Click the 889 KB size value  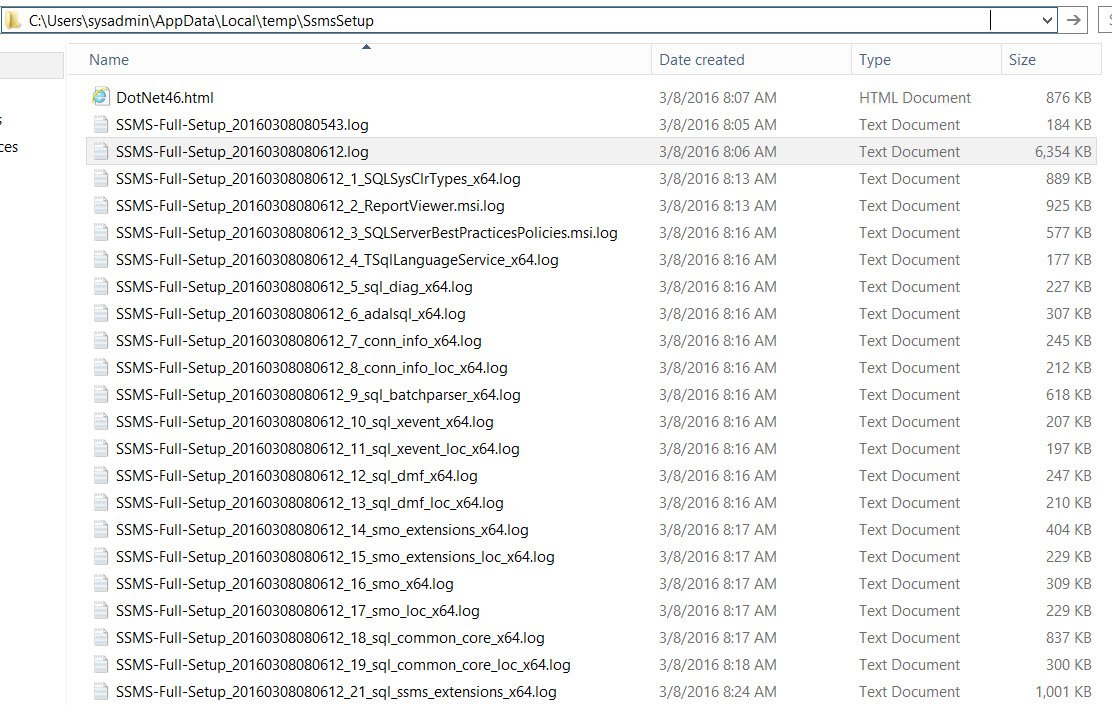pos(1068,179)
